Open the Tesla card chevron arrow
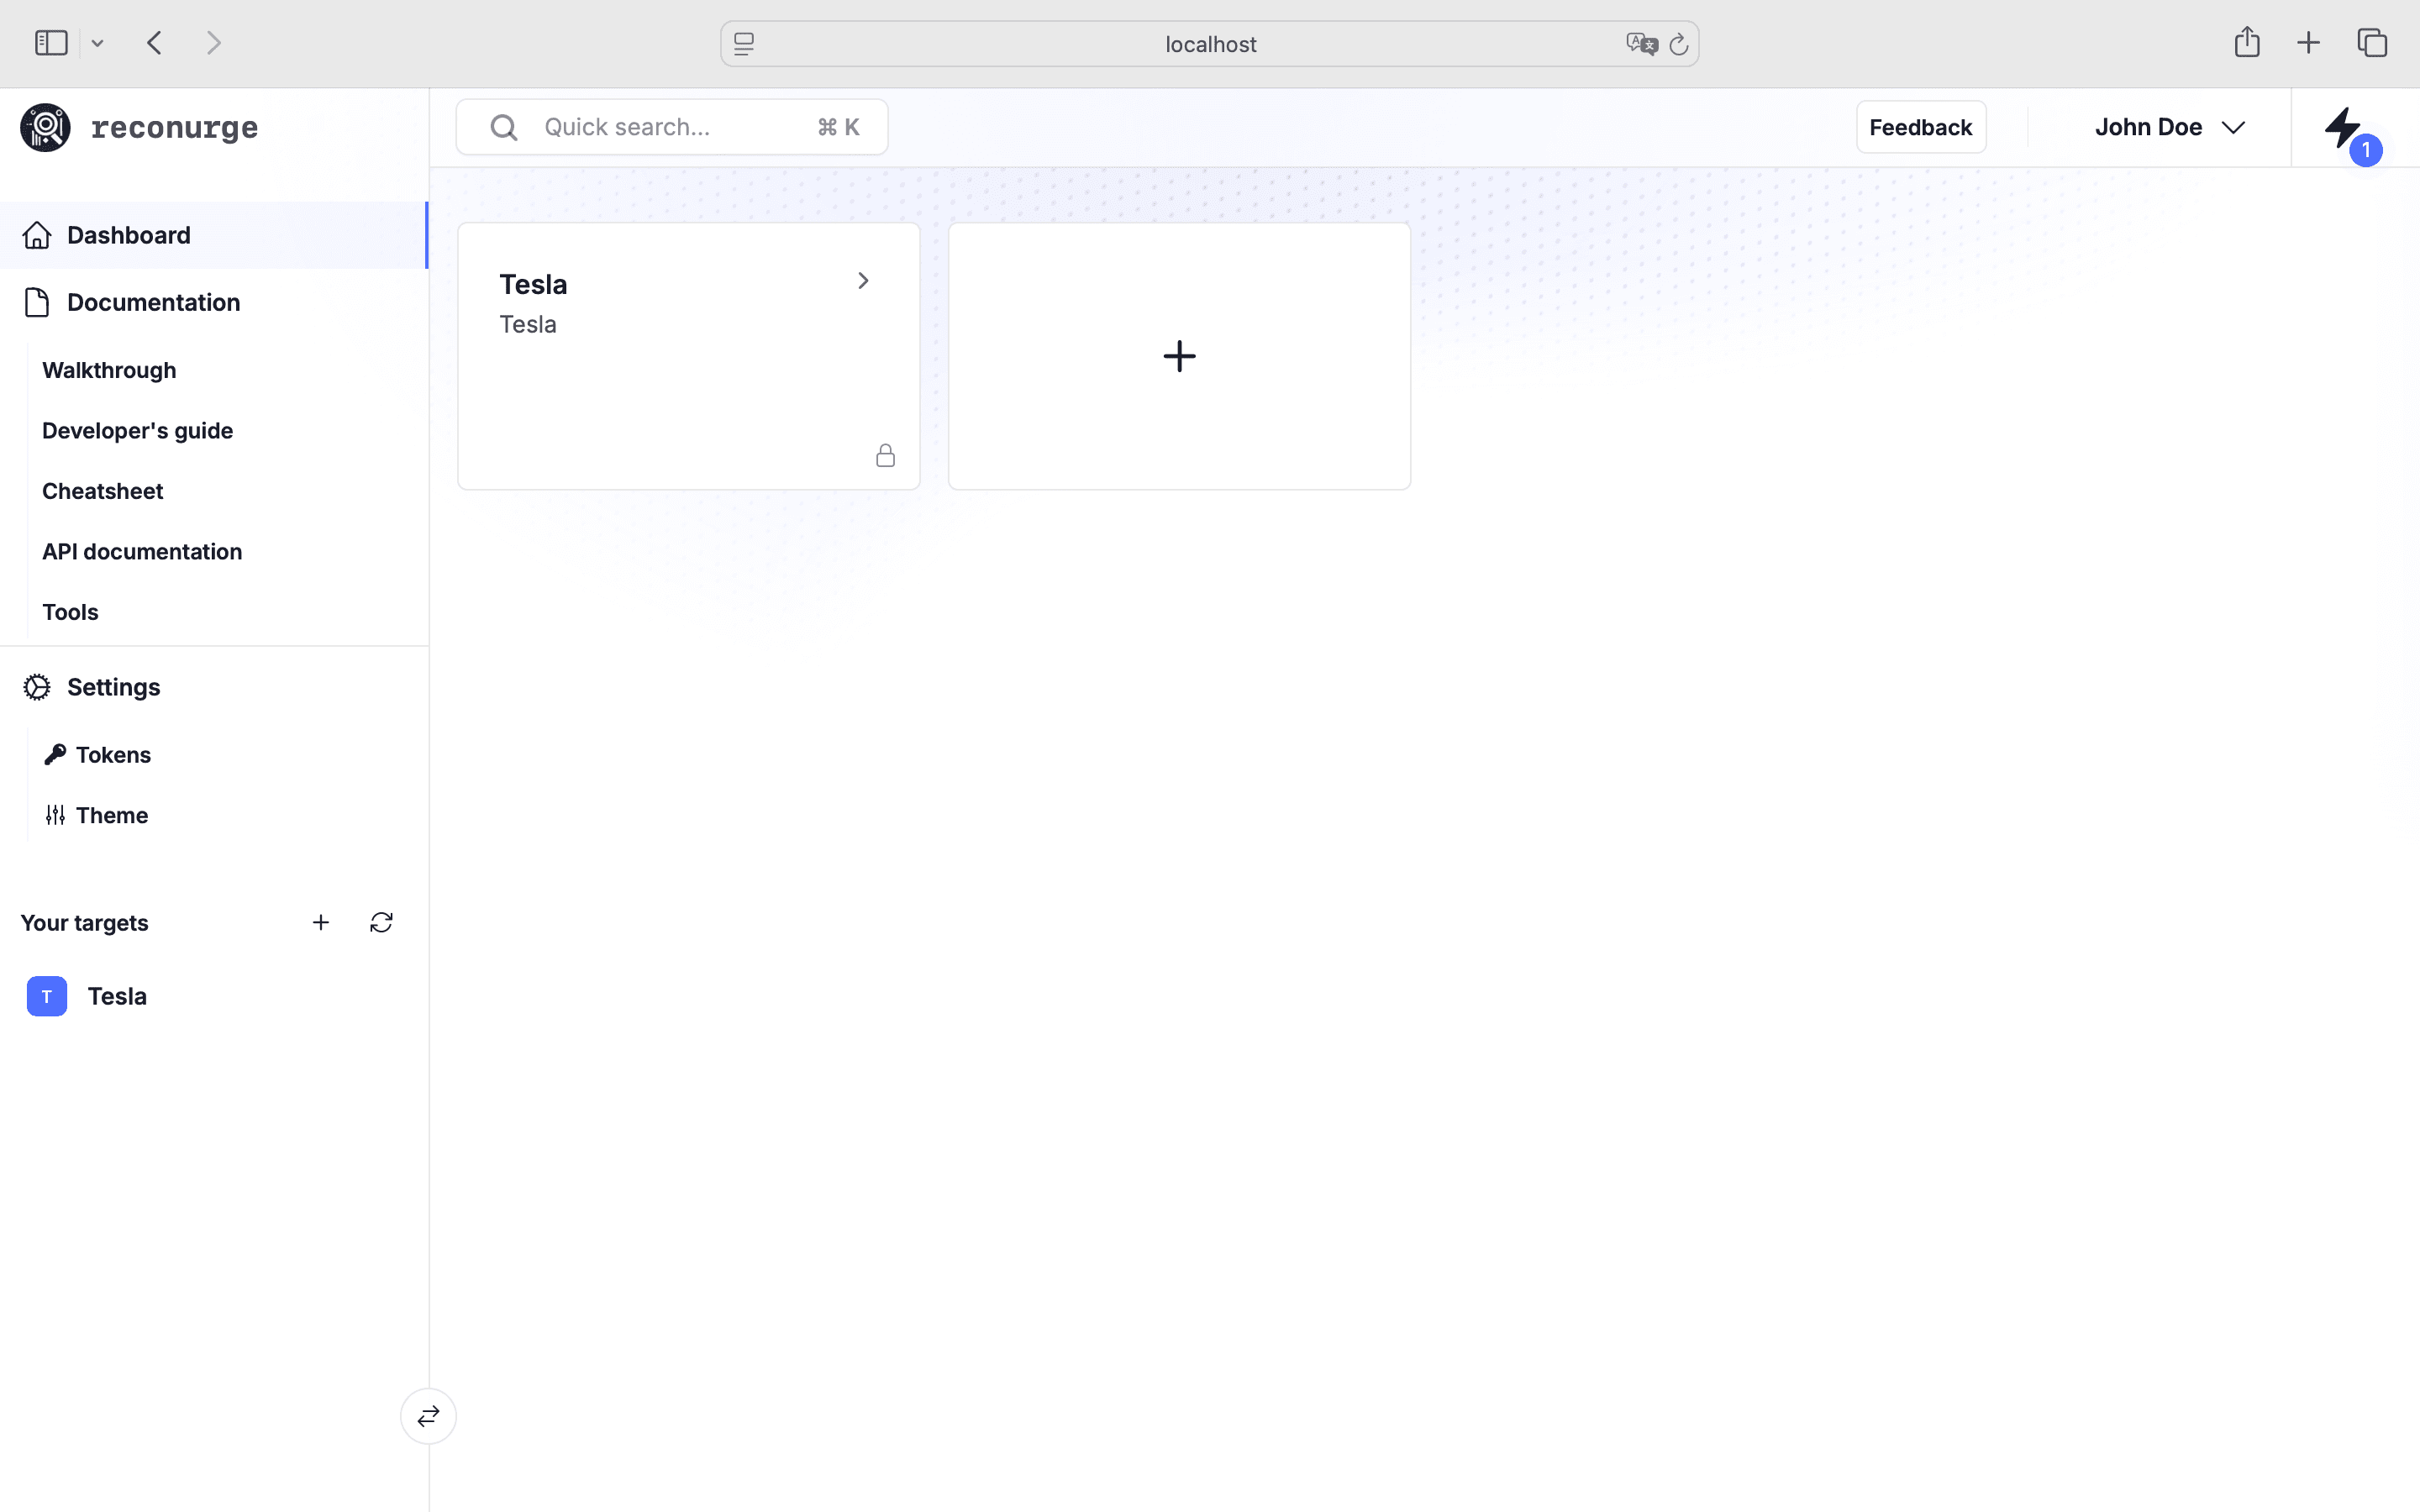The image size is (2420, 1512). 863,281
